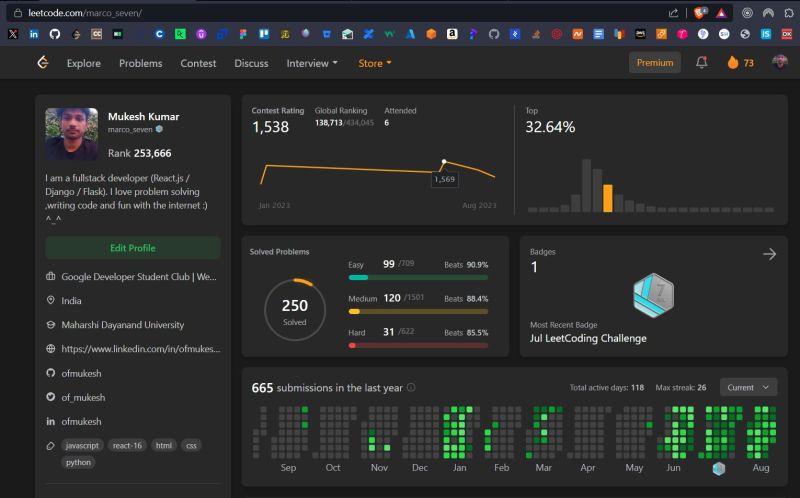Click the streak flame icon showing 73
Screen dimensions: 800x498
[x=733, y=63]
